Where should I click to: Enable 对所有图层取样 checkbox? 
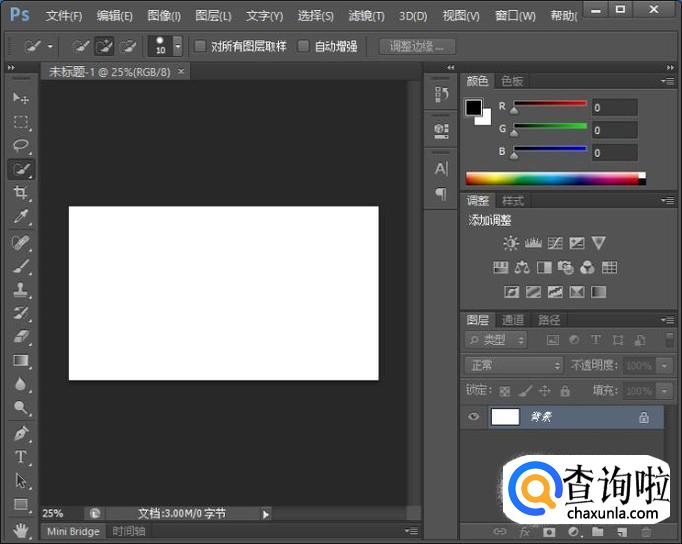(200, 46)
